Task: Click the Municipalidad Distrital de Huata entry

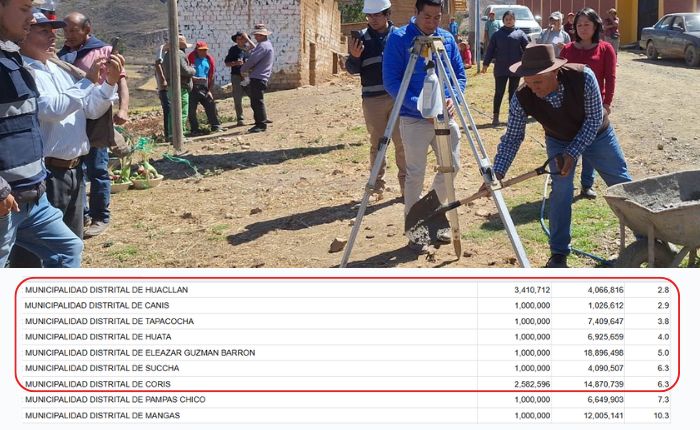Action: (x=346, y=337)
